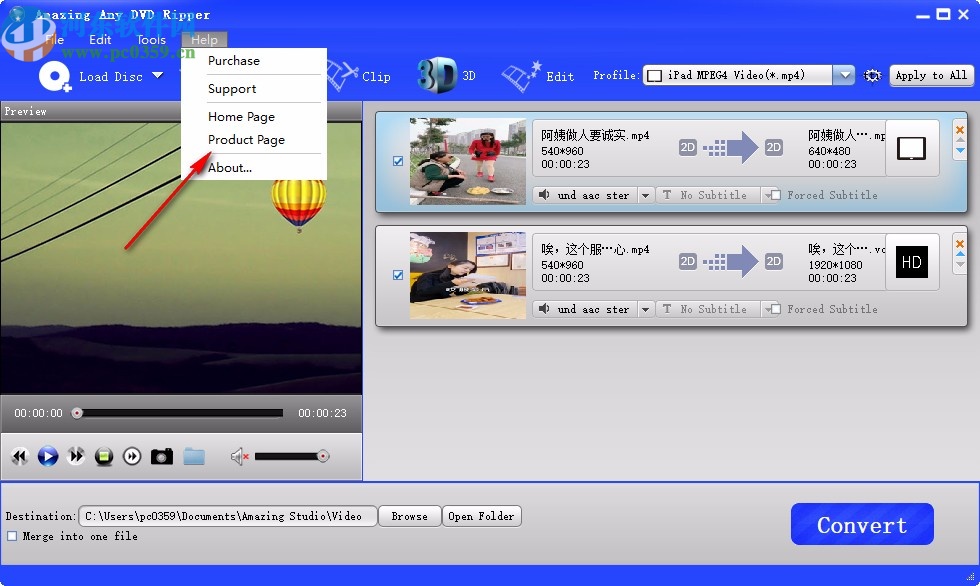The width and height of the screenshot is (980, 586).
Task: Stop the preview playback
Action: pos(104,456)
